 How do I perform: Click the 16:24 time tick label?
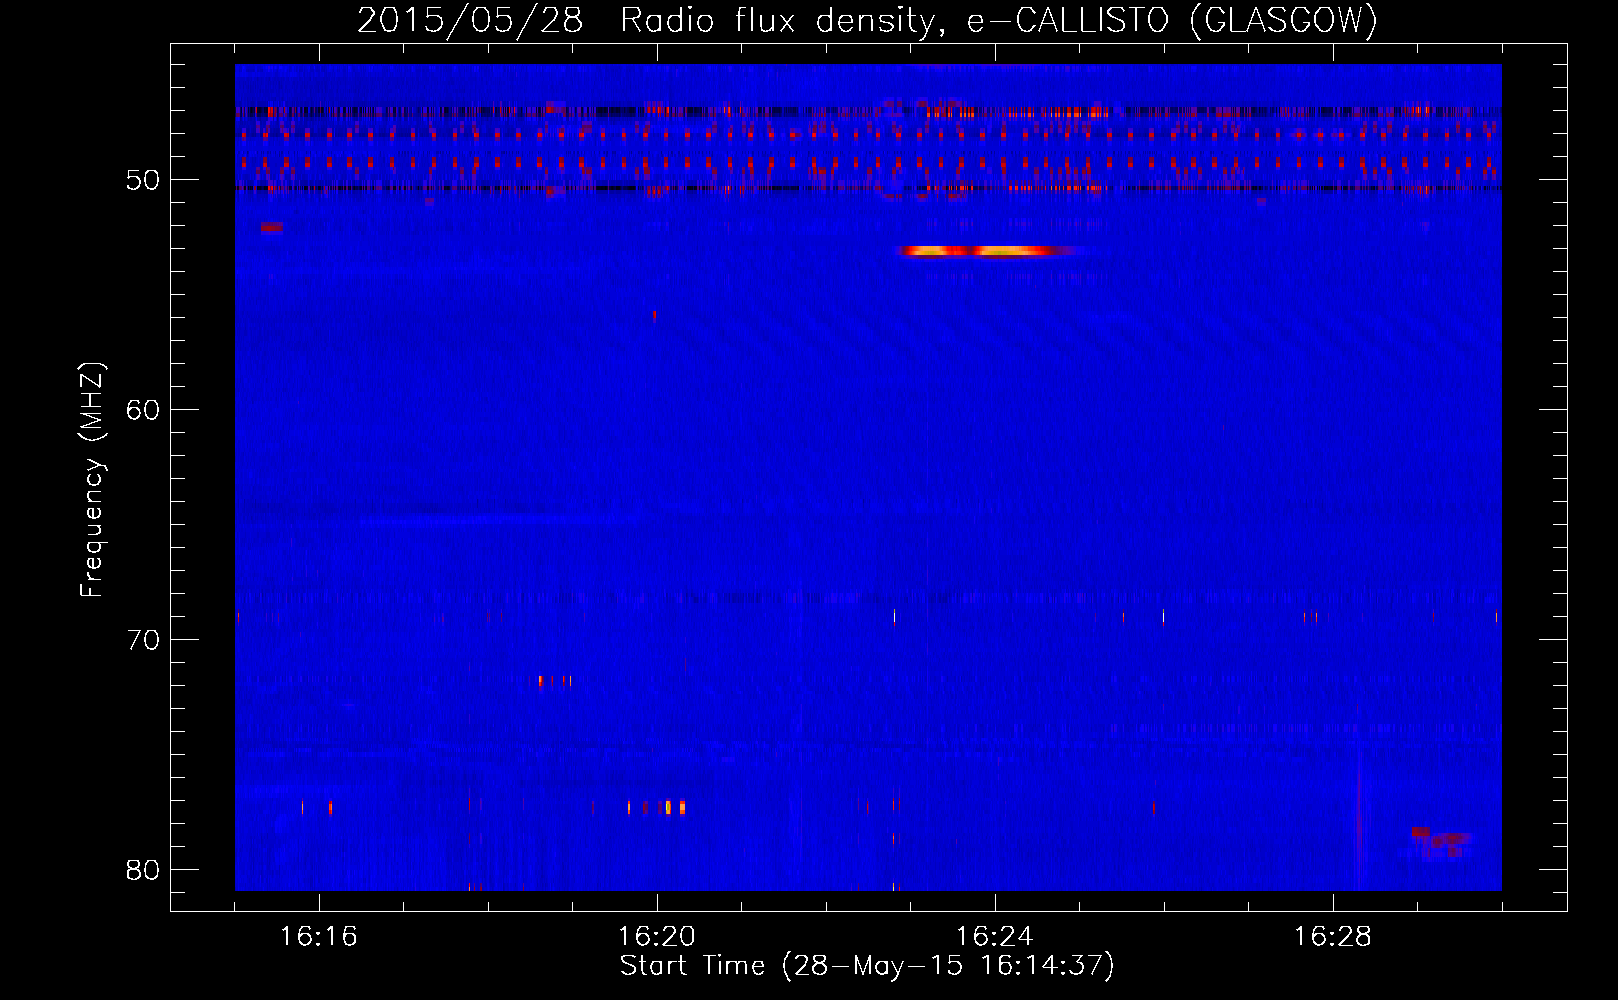click(x=995, y=937)
